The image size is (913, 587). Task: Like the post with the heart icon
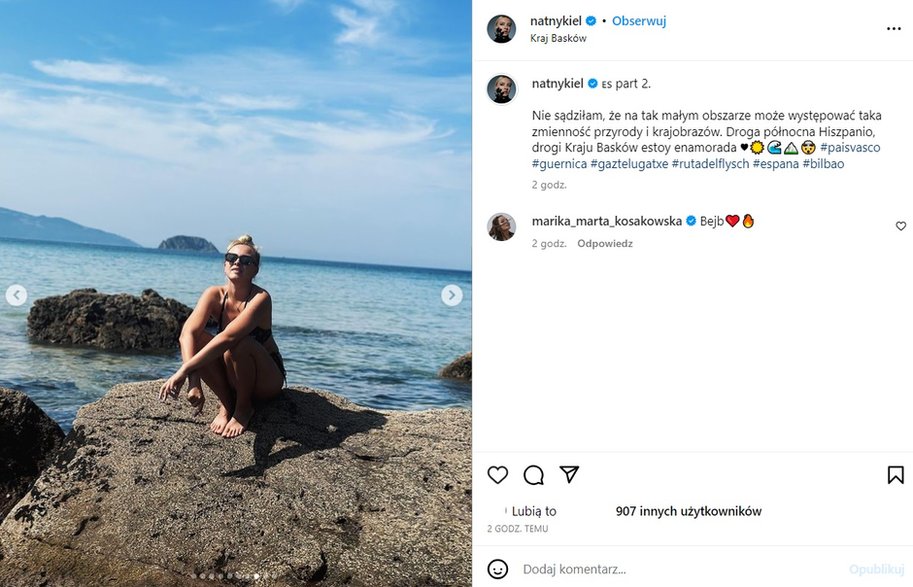(497, 475)
